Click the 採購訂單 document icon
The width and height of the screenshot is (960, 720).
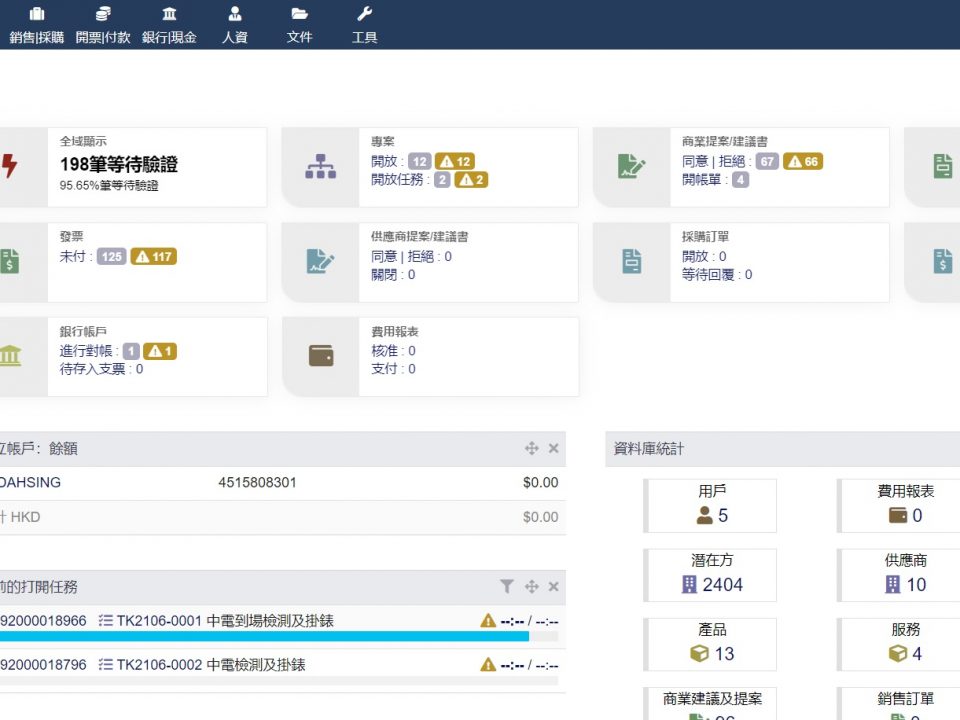632,262
